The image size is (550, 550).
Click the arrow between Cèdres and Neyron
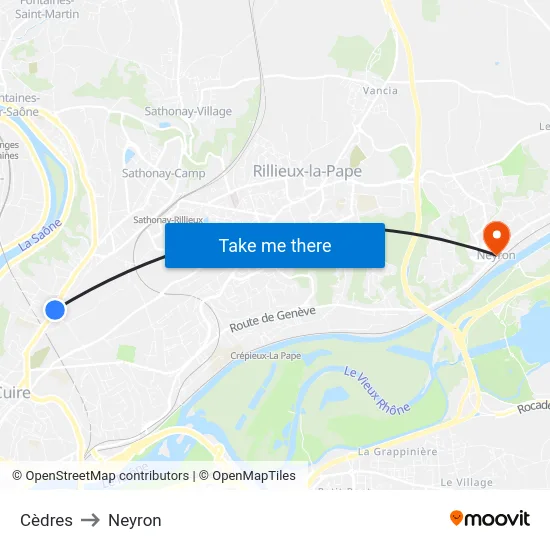click(90, 520)
